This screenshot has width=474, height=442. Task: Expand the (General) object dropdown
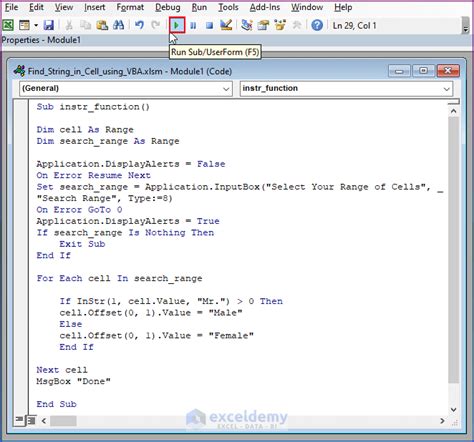(226, 89)
